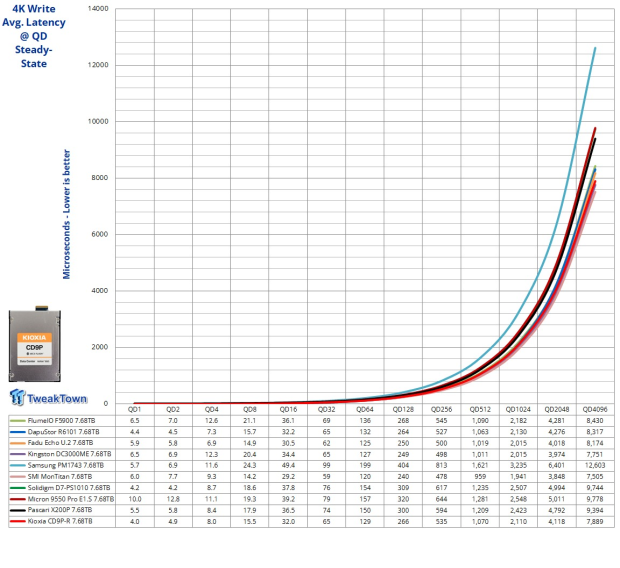The height and width of the screenshot is (568, 620).
Task: Click the '6000' y-axis label
Action: [x=100, y=234]
